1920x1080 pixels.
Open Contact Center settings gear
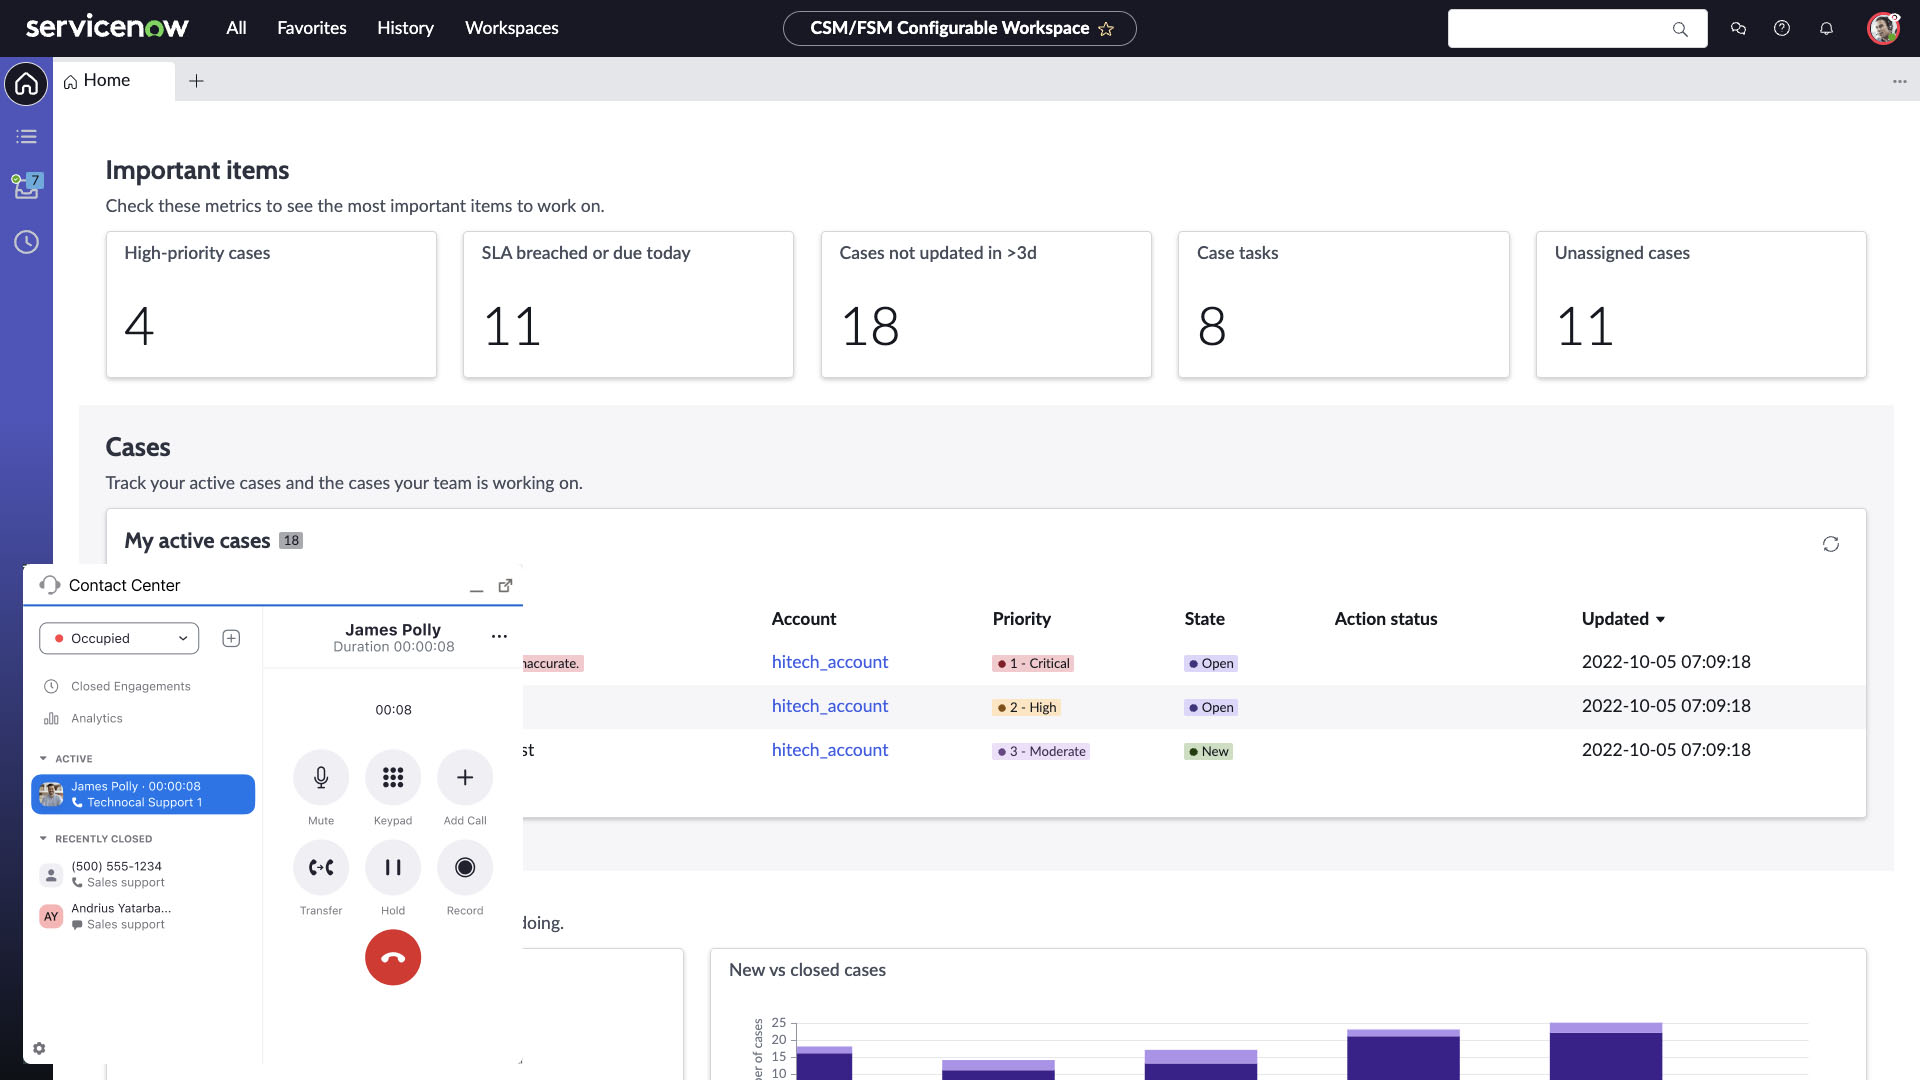click(39, 1049)
